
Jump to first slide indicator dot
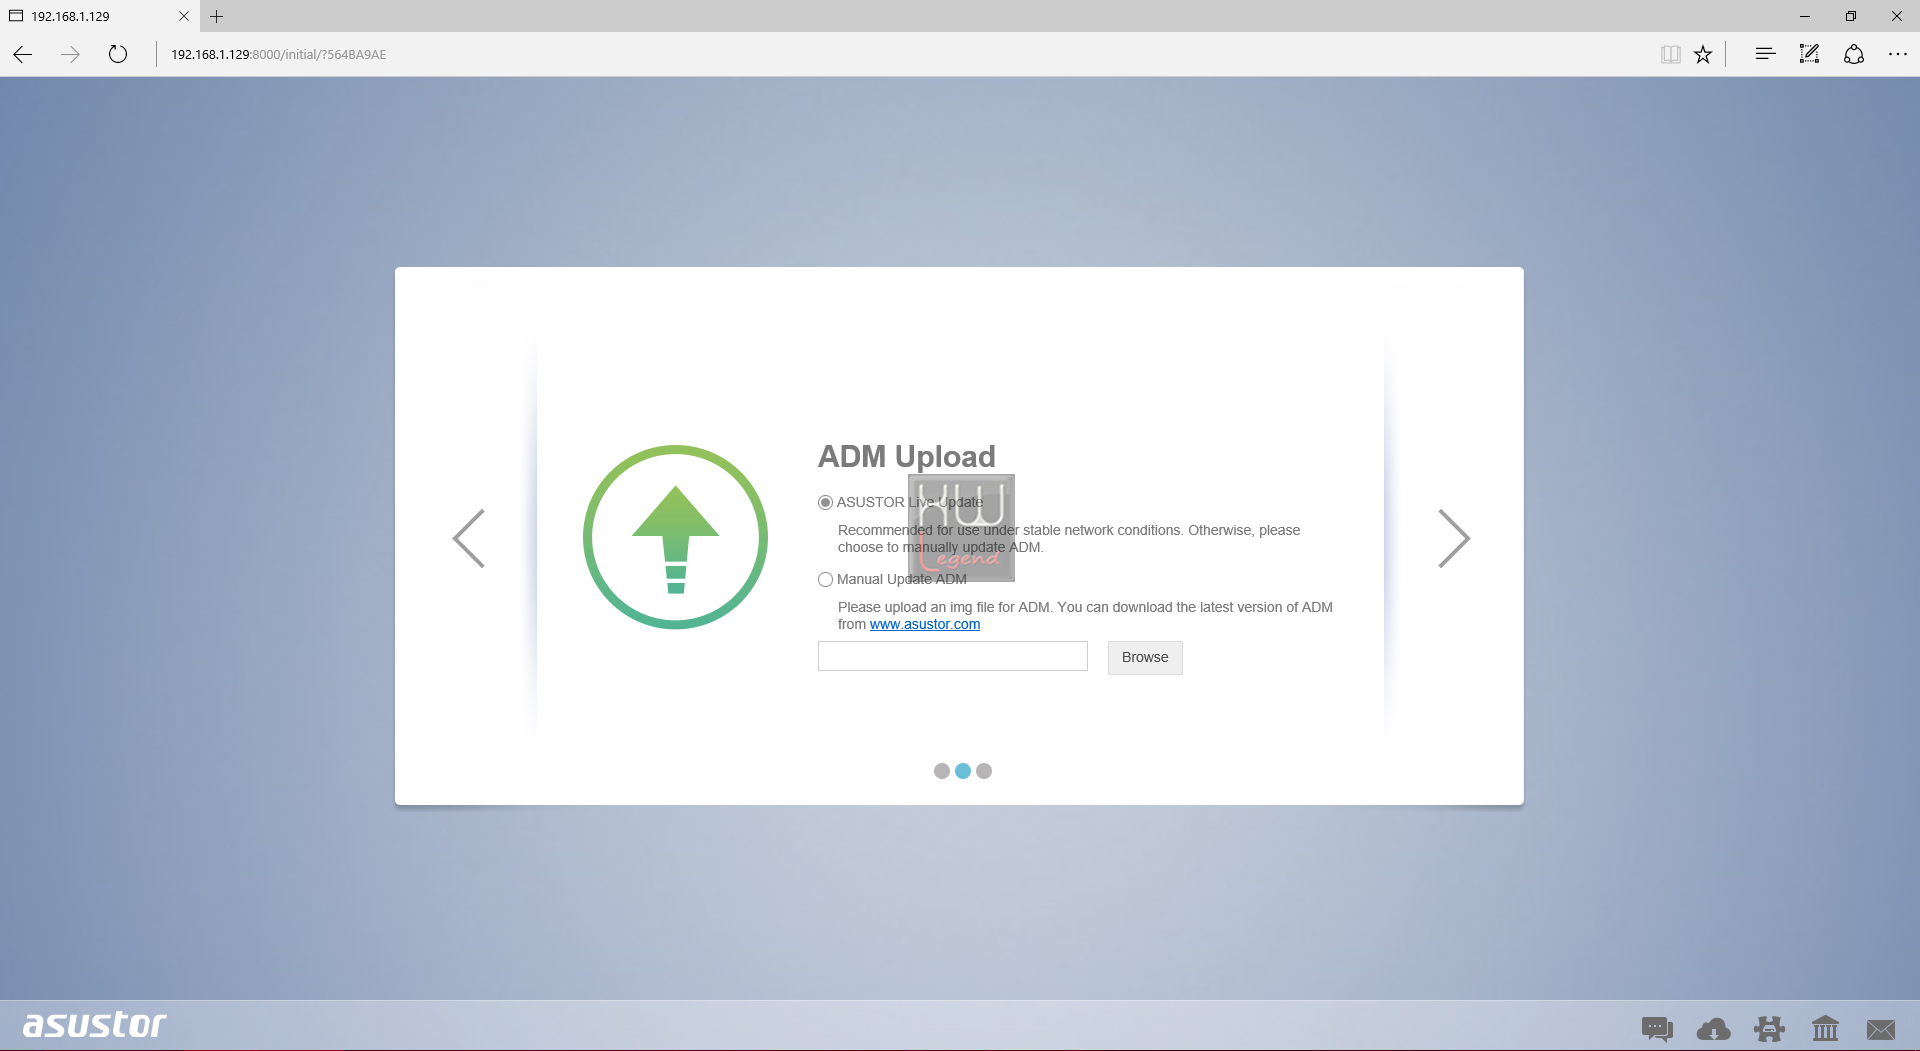pyautogui.click(x=941, y=771)
